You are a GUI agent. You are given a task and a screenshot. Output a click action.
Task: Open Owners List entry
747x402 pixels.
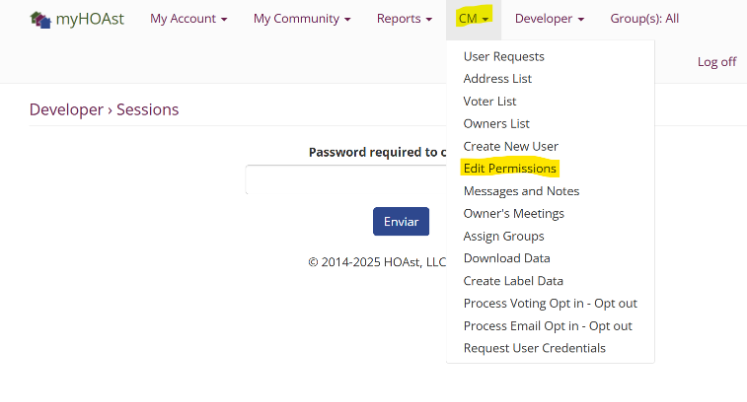point(496,124)
